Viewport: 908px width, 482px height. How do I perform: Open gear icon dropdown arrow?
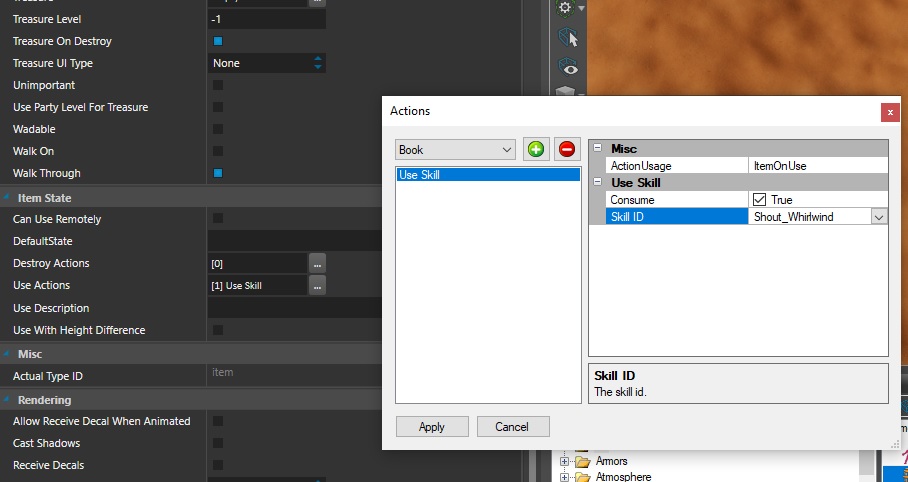tap(581, 9)
